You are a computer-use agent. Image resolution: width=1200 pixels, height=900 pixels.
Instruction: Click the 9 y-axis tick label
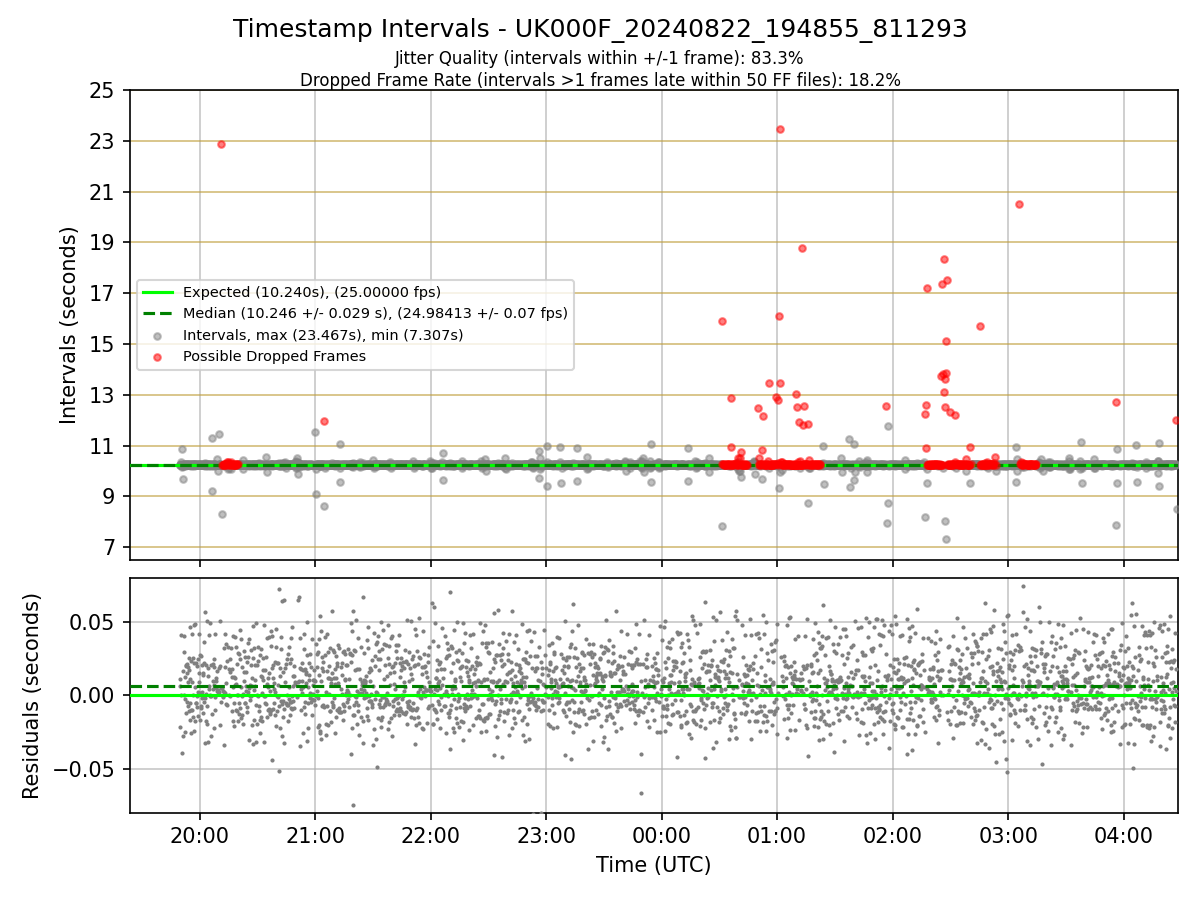(108, 497)
